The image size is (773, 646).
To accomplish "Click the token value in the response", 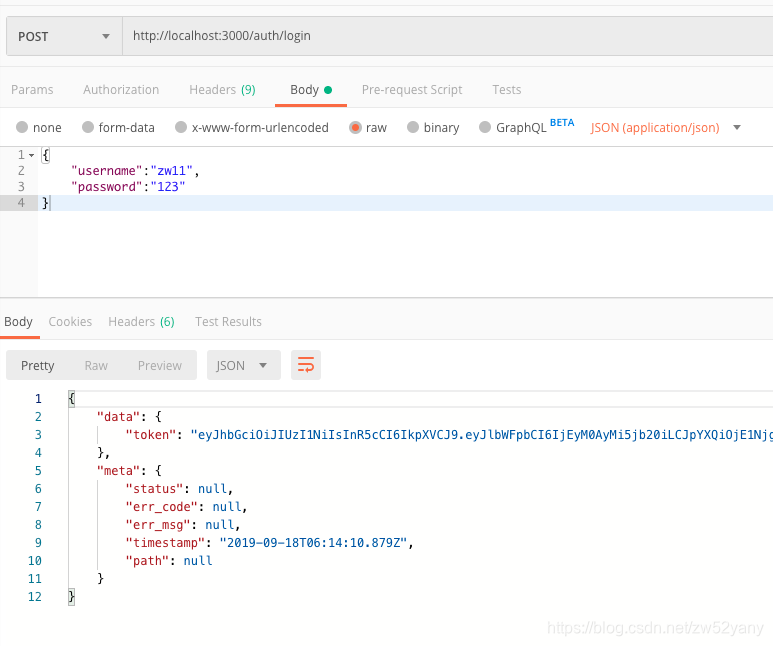I will (482, 435).
